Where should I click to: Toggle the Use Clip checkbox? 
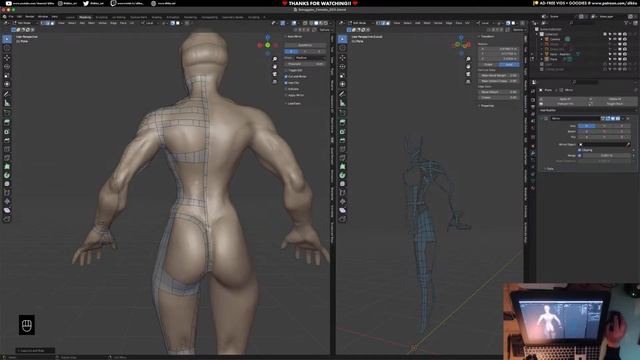(x=286, y=83)
